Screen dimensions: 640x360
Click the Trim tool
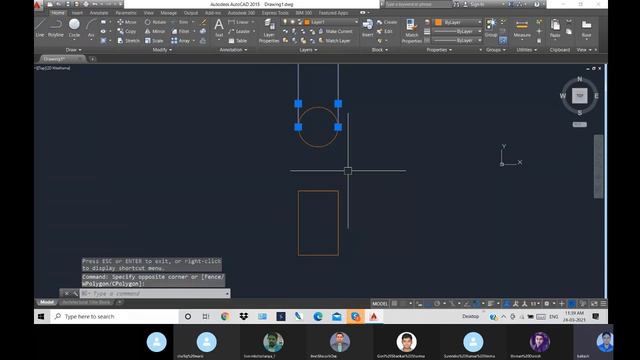click(180, 22)
